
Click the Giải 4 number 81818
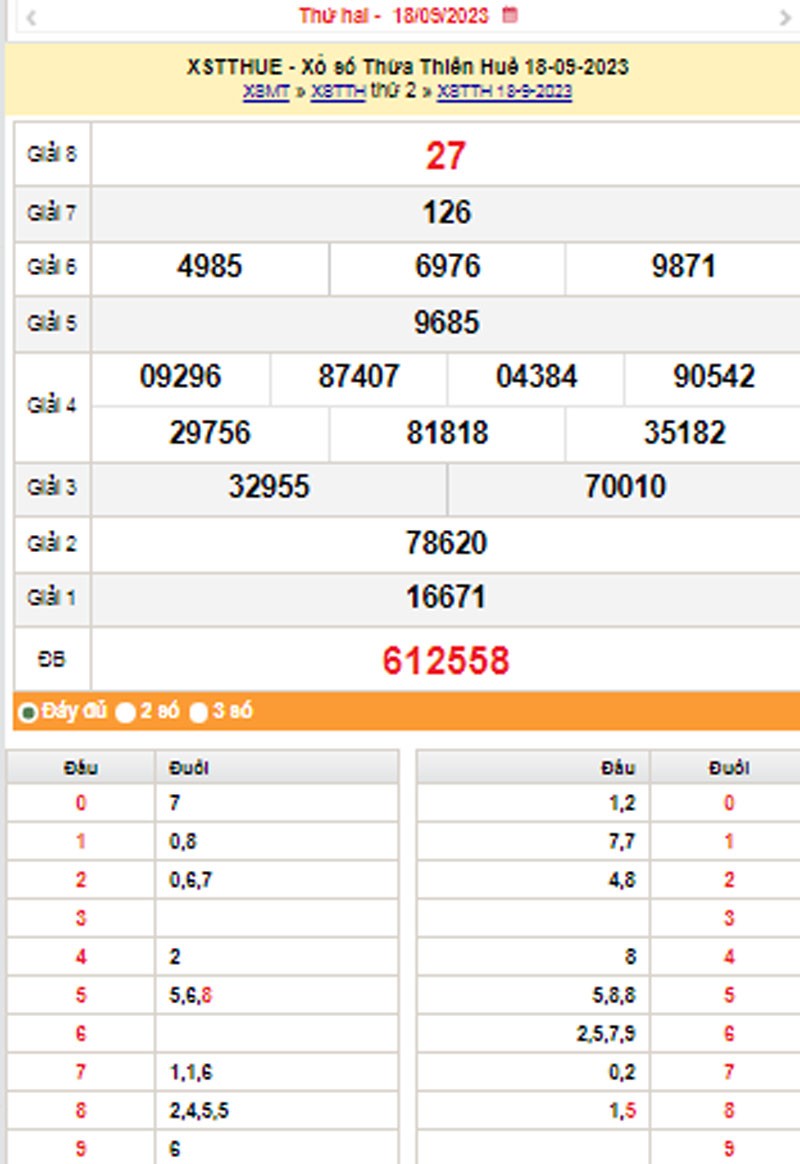447,433
